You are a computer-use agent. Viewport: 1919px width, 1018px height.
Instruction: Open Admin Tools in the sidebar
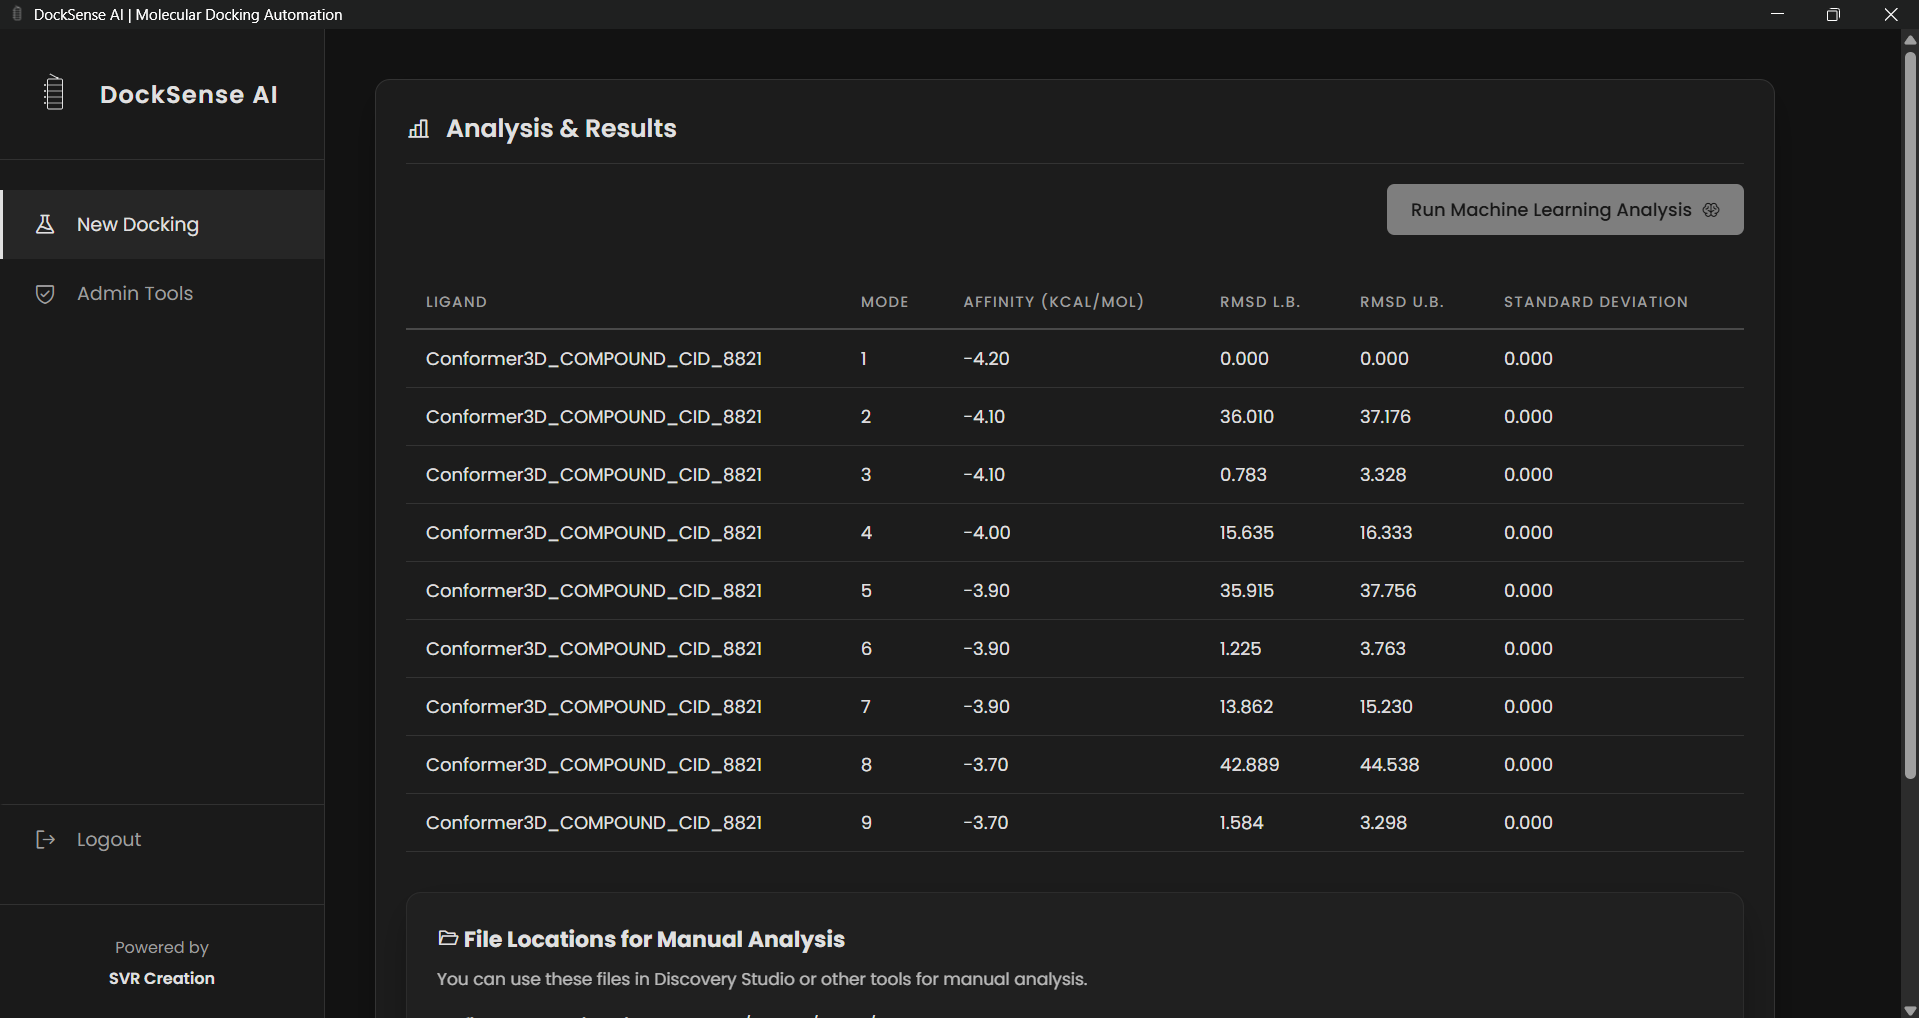(x=162, y=294)
